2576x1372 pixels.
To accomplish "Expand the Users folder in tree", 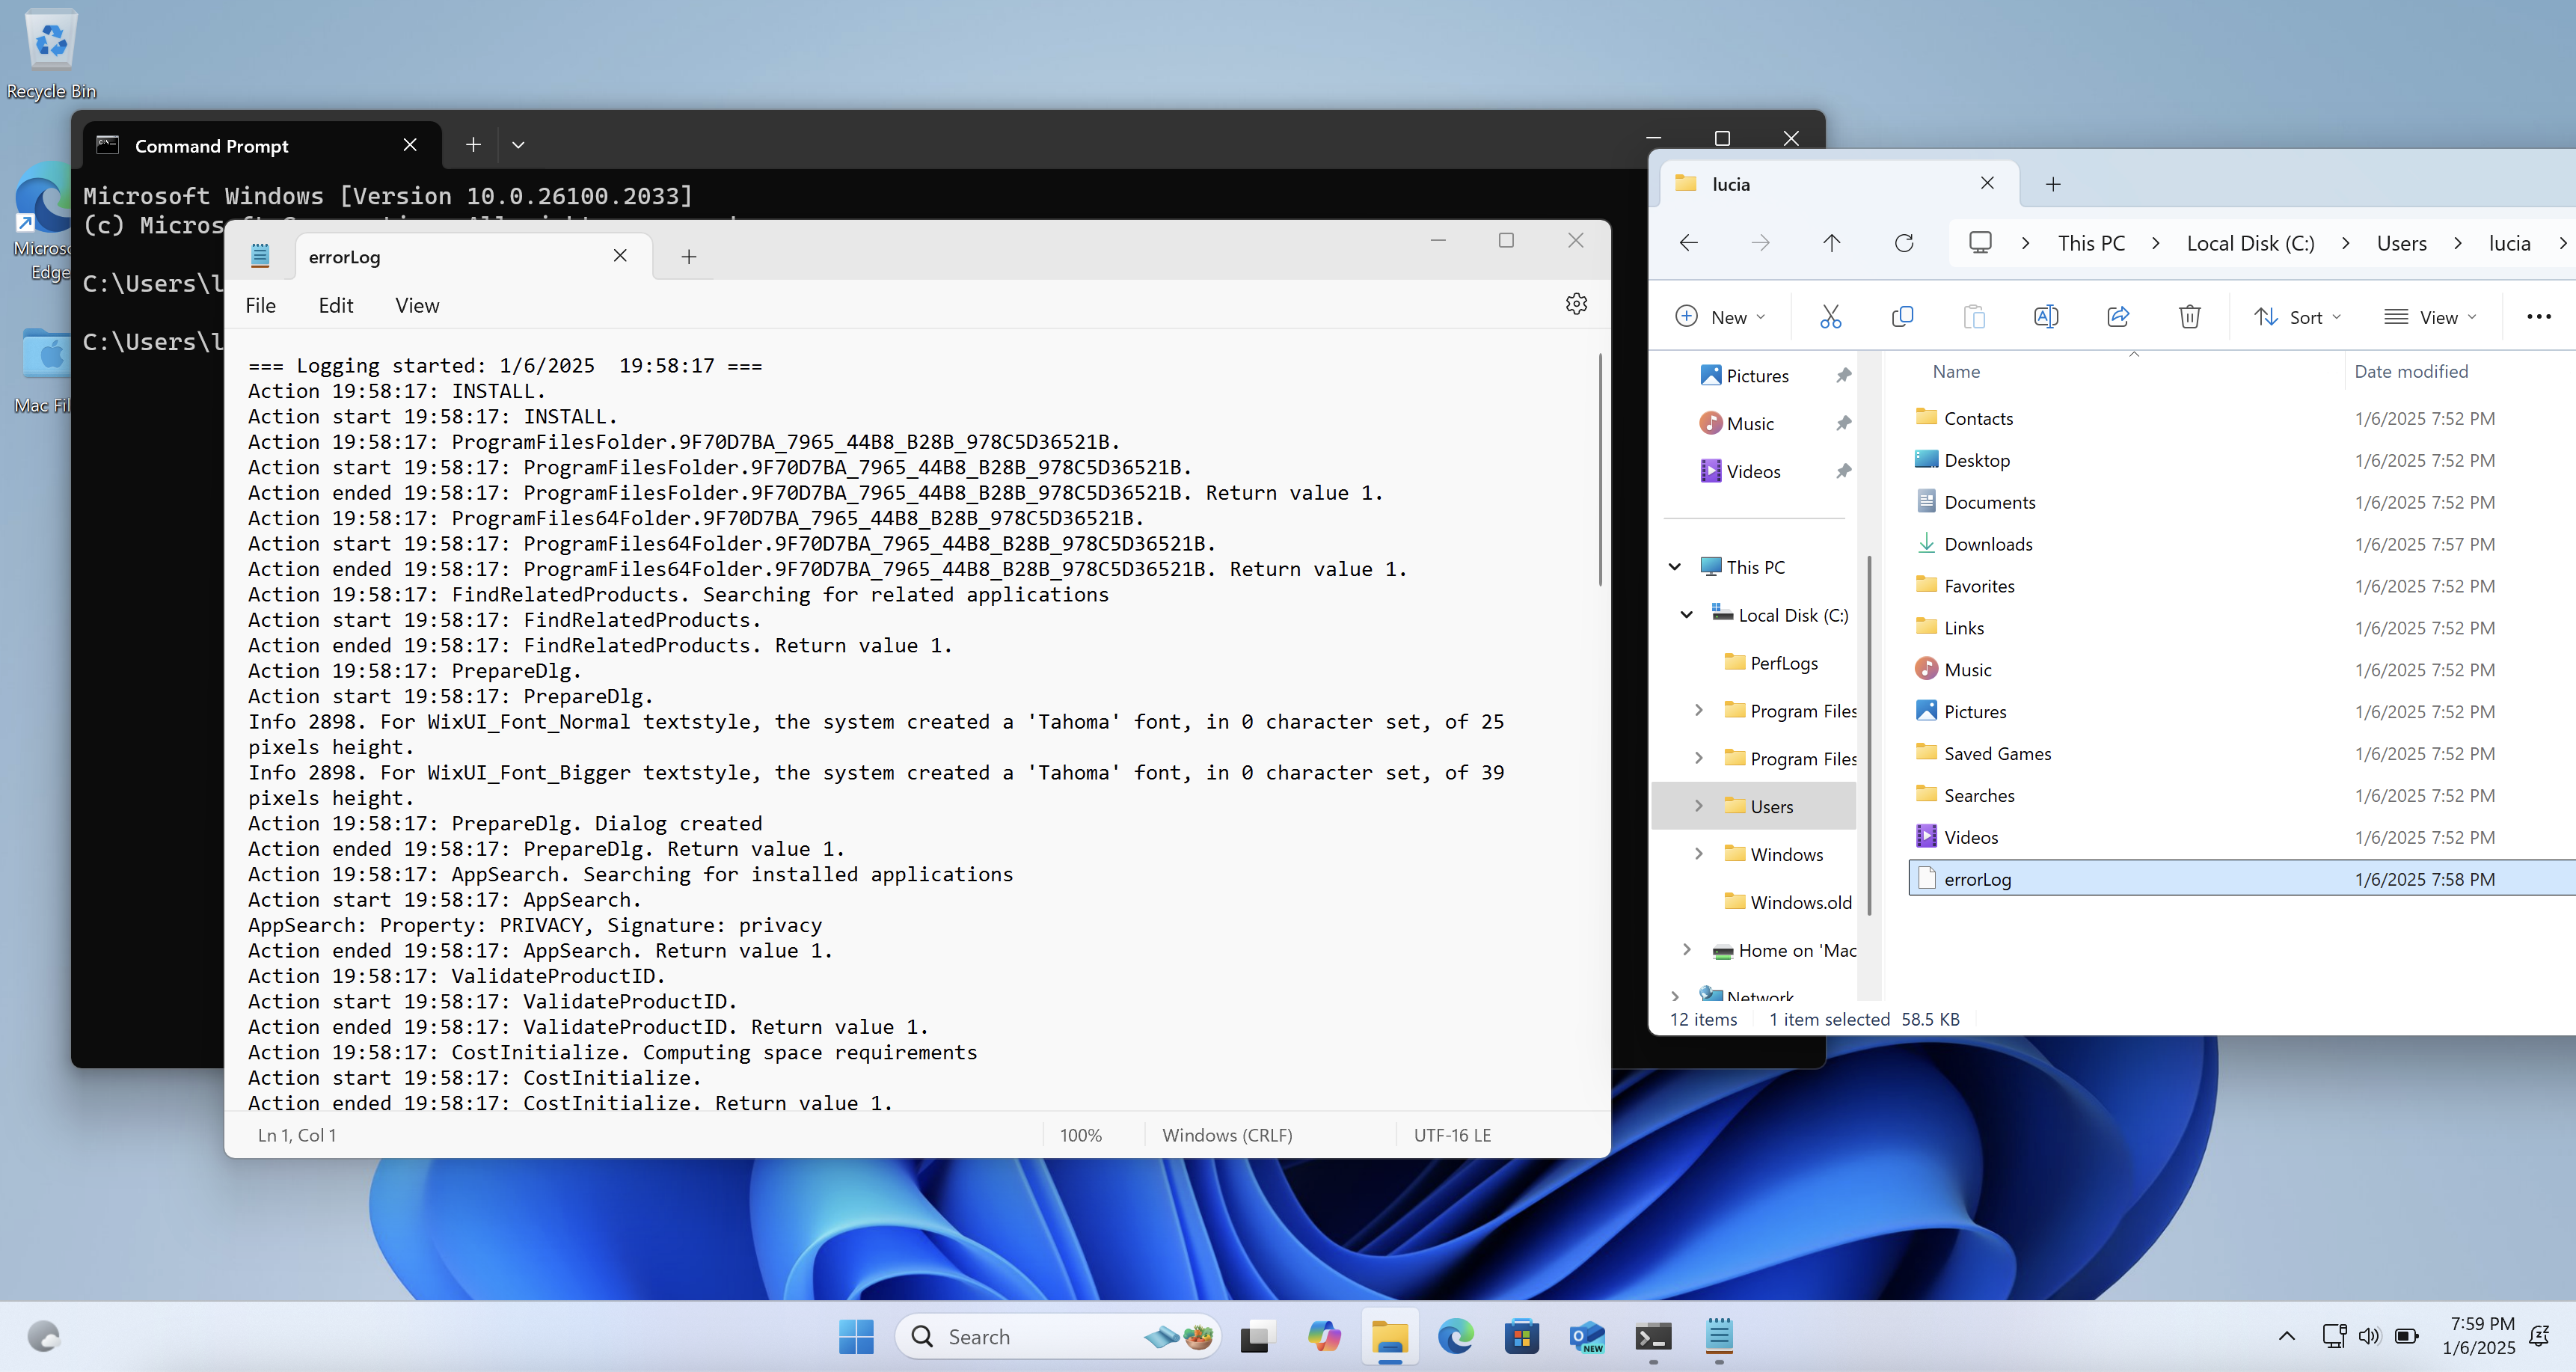I will (x=1698, y=806).
